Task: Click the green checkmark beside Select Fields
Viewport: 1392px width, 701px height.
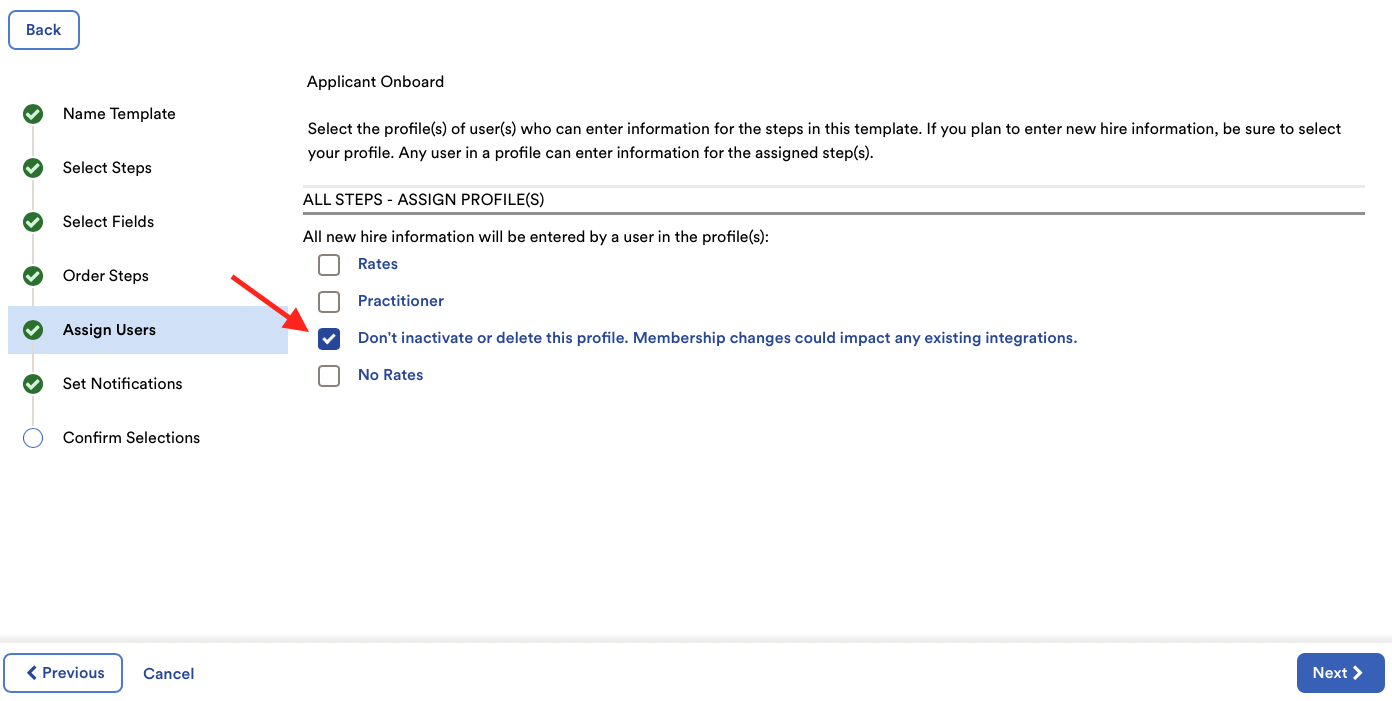Action: pyautogui.click(x=33, y=222)
